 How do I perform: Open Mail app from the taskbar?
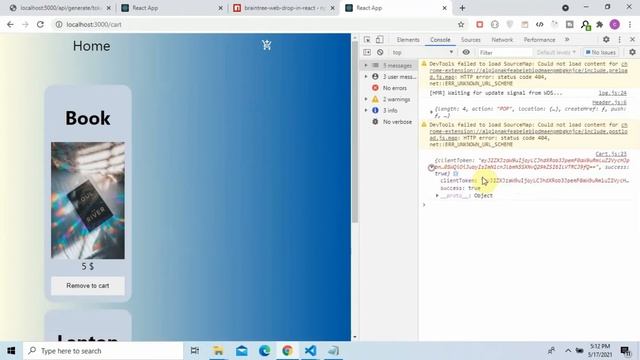242,351
